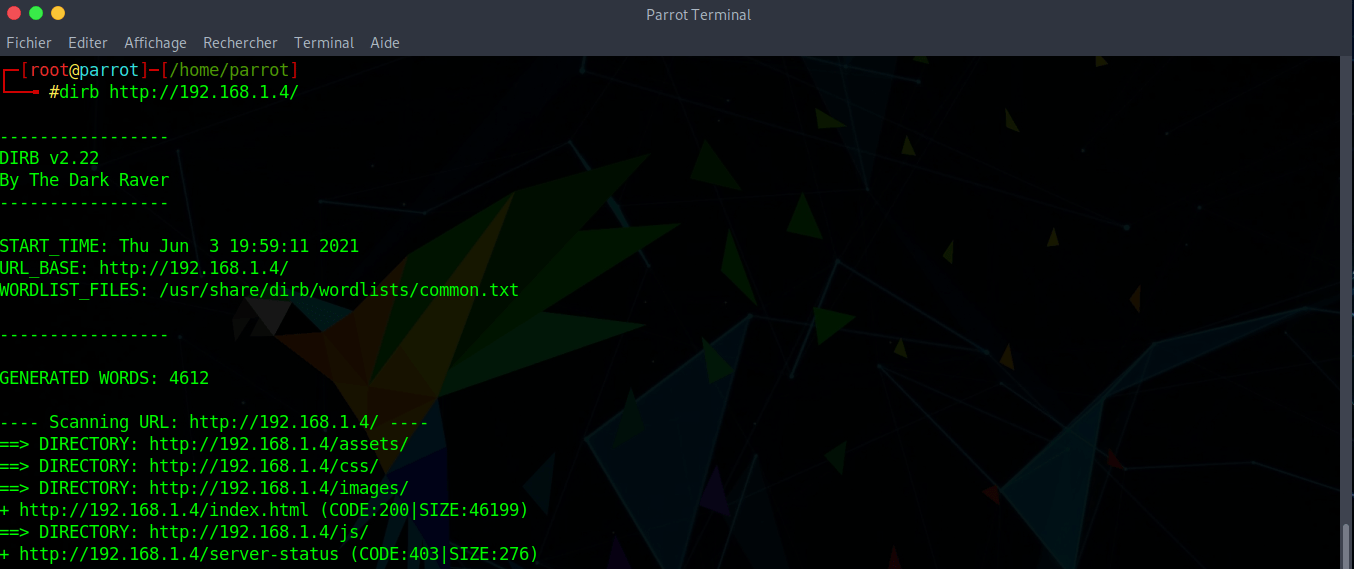Click the images/ directory URL
1354x569 pixels.
point(279,488)
